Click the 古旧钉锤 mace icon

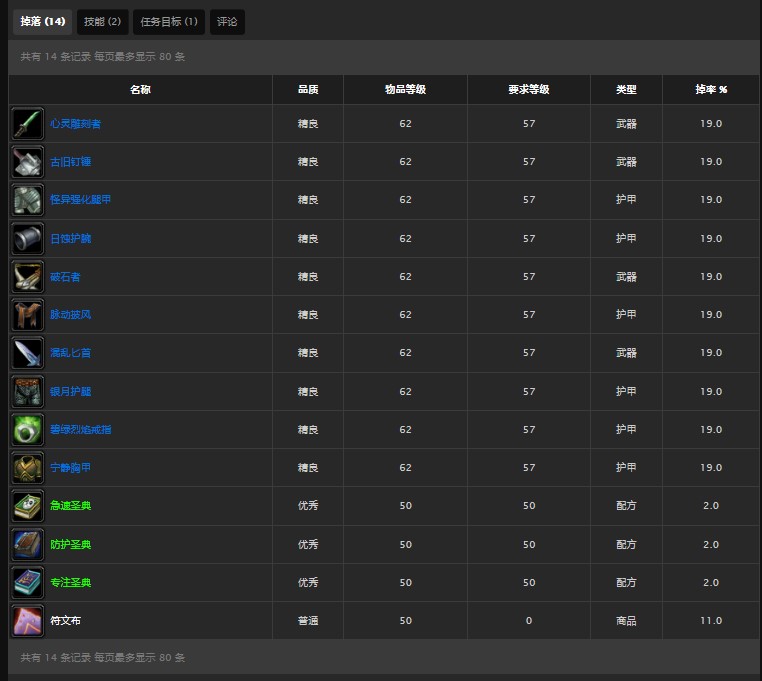pos(27,162)
